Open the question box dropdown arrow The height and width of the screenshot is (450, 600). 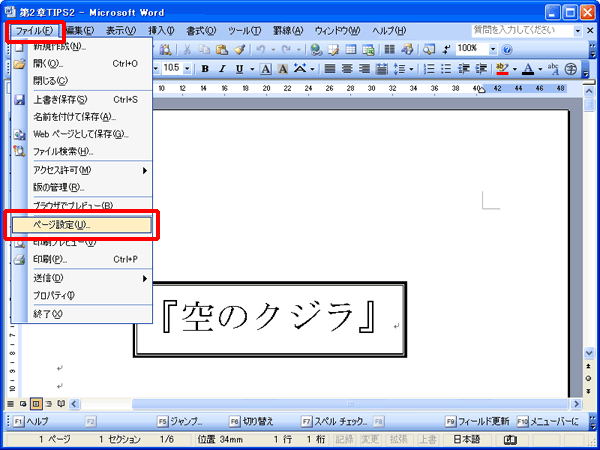click(x=577, y=31)
